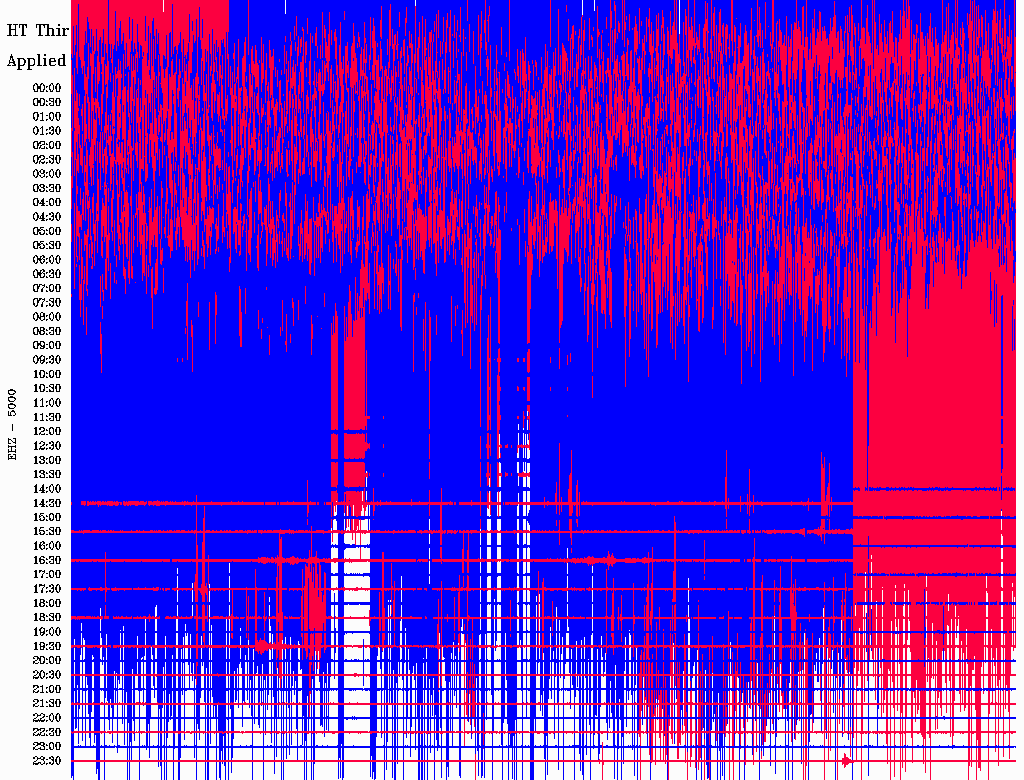Select the 13:30 time label
The height and width of the screenshot is (780, 1024).
tap(47, 474)
